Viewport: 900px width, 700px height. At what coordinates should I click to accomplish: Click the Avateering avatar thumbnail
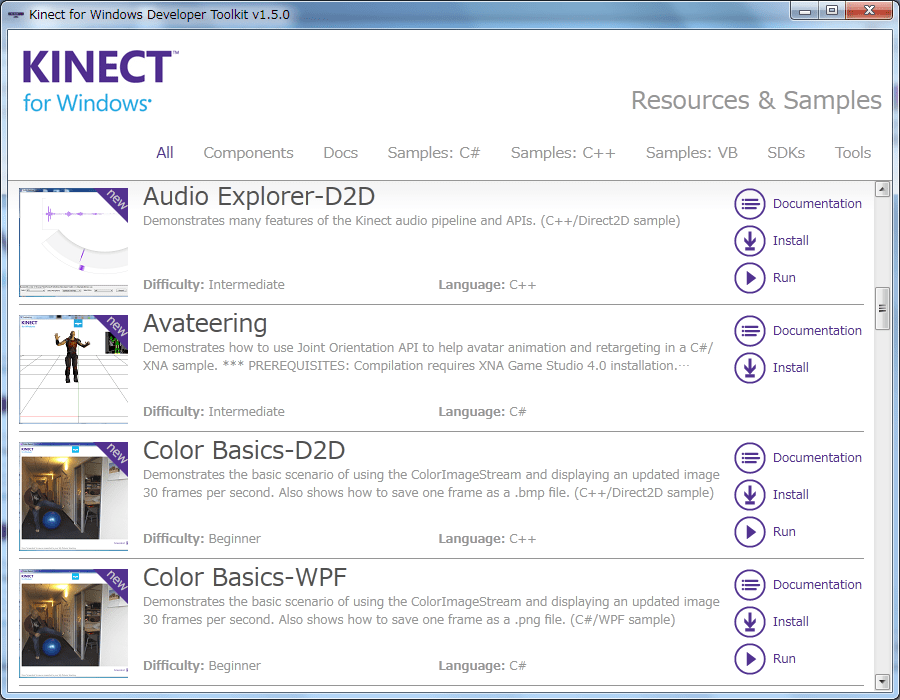pyautogui.click(x=73, y=369)
